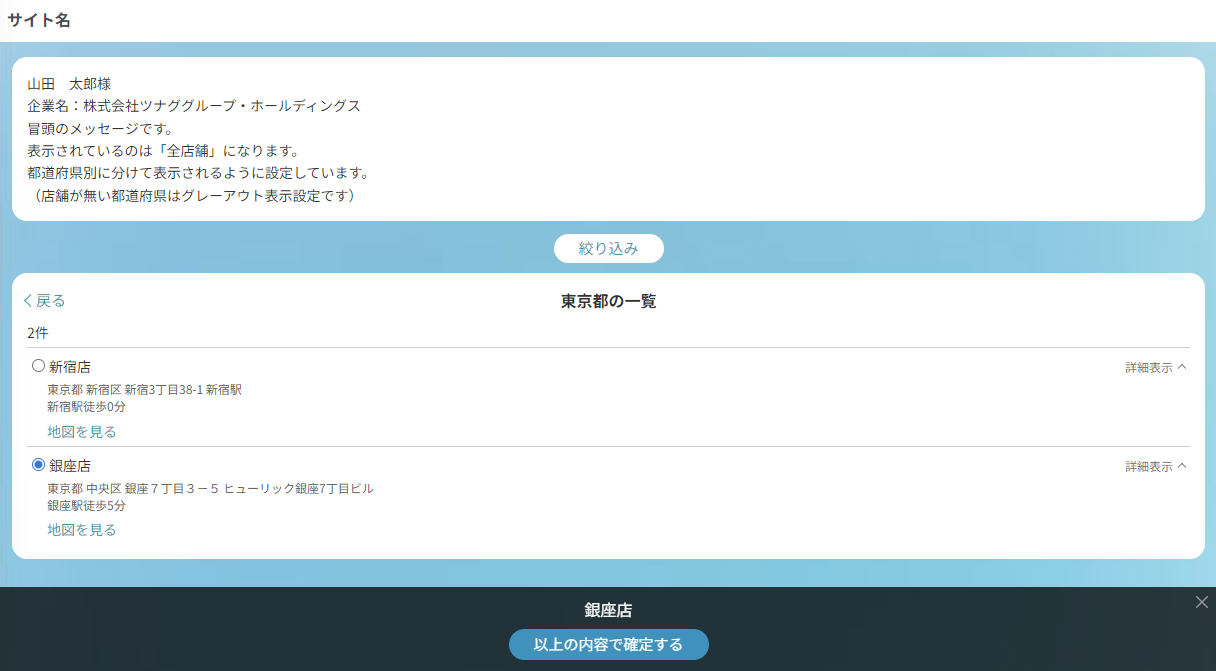Select the 新宿店 radio button
Screen dimensions: 1216x671
(39, 366)
